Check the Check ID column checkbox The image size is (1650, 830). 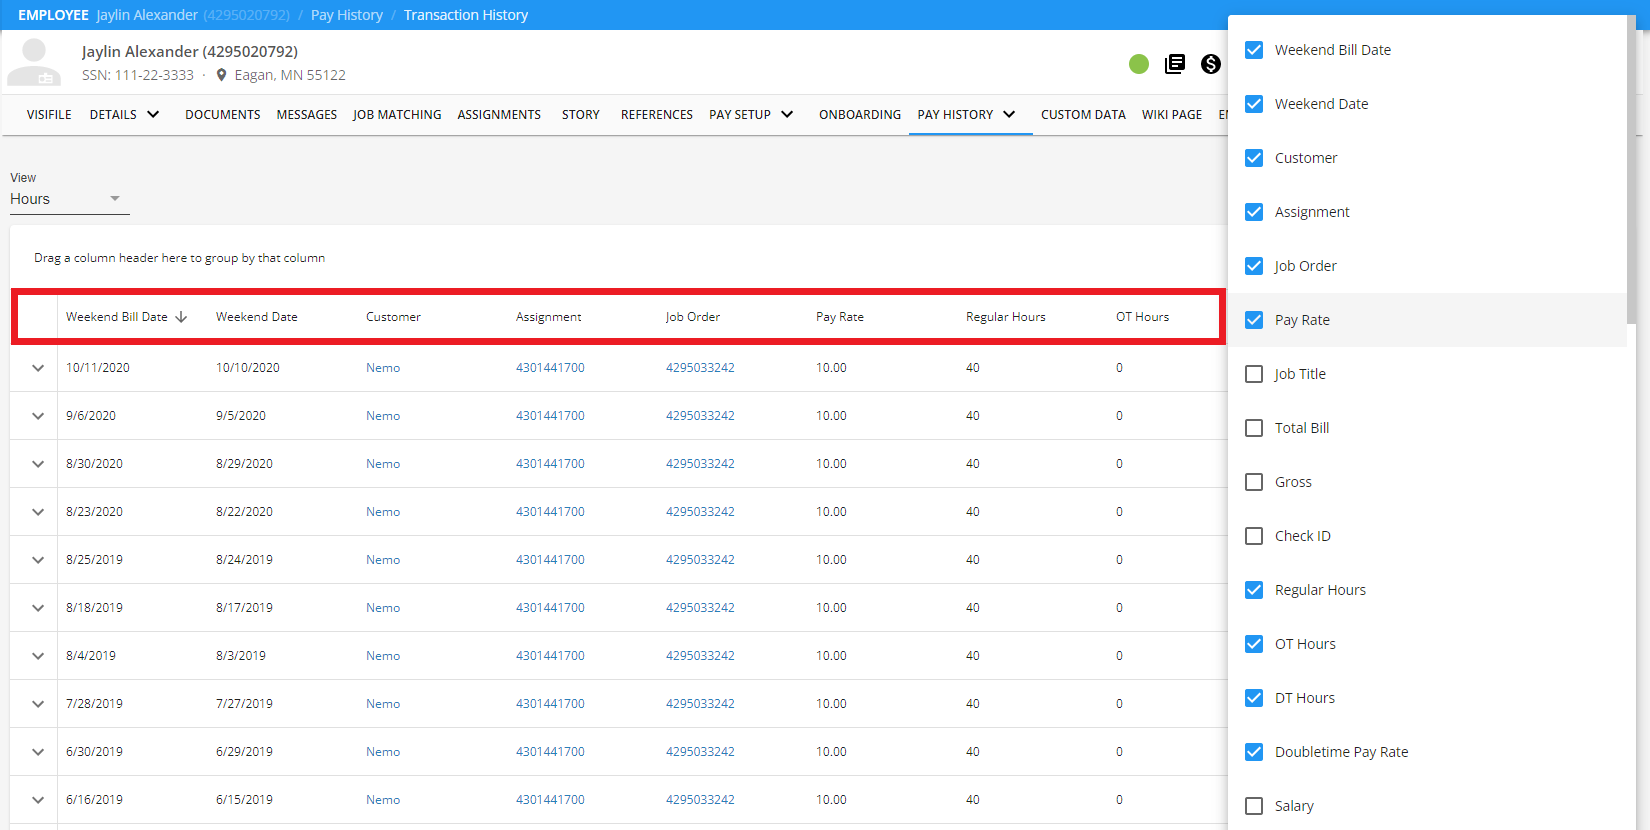(1254, 536)
